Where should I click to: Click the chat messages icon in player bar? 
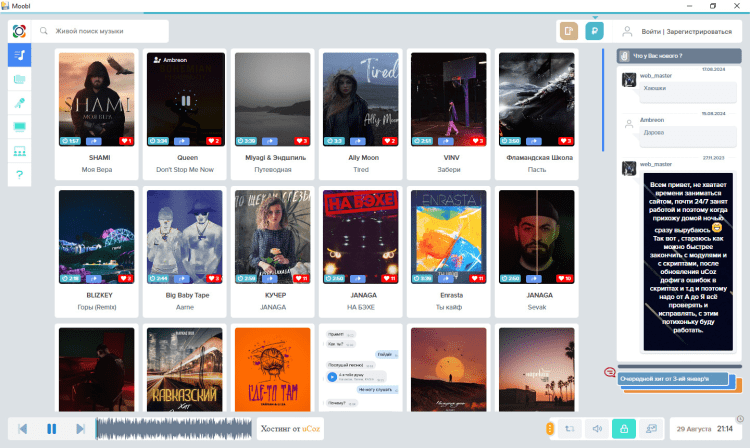pyautogui.click(x=651, y=429)
